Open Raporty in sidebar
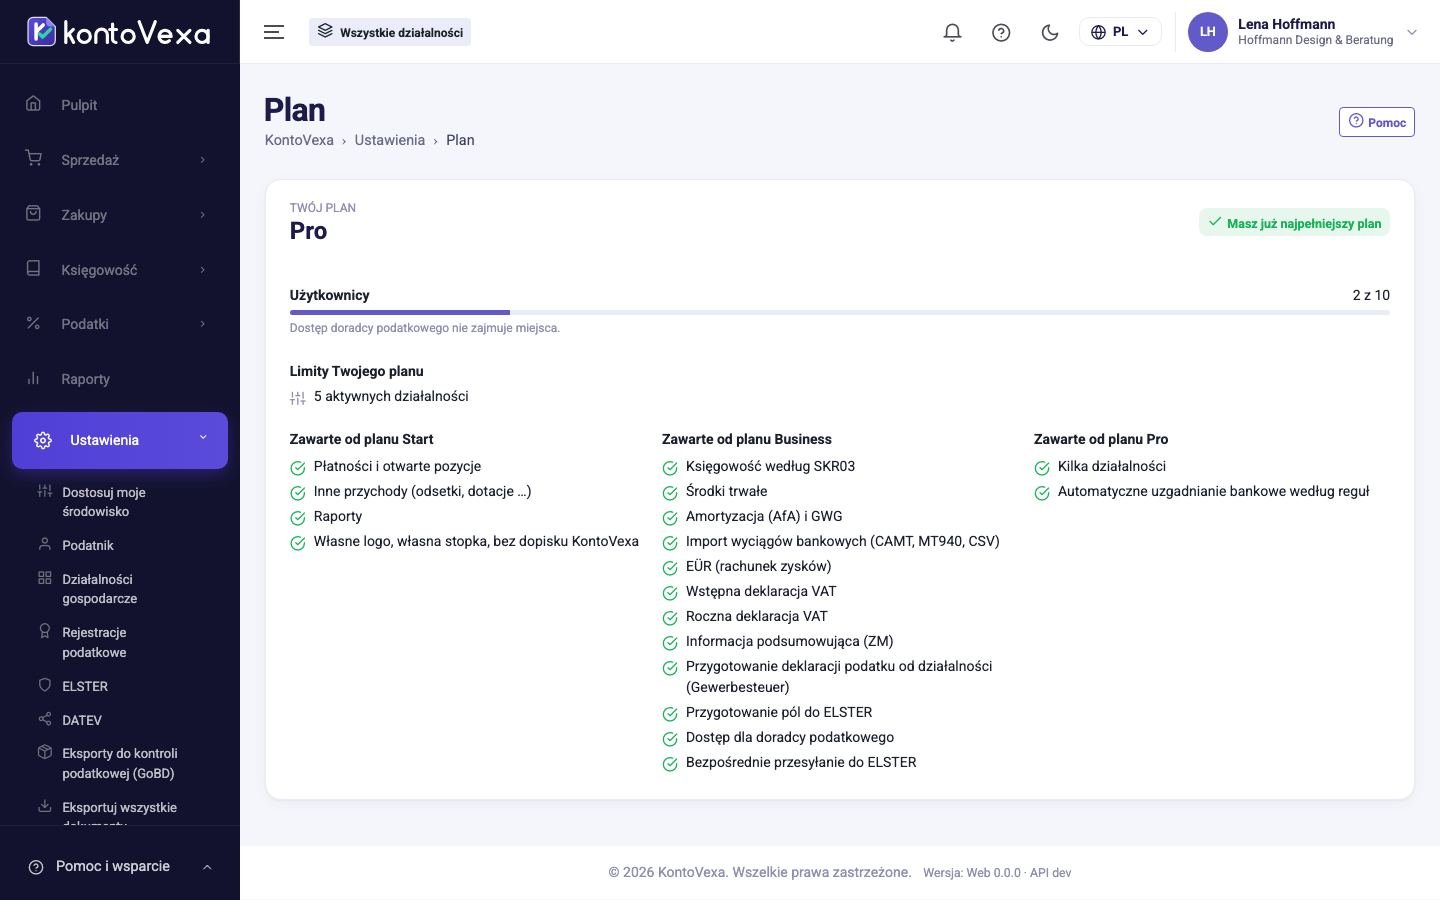Screen dimensions: 1440x900 (x=120, y=379)
